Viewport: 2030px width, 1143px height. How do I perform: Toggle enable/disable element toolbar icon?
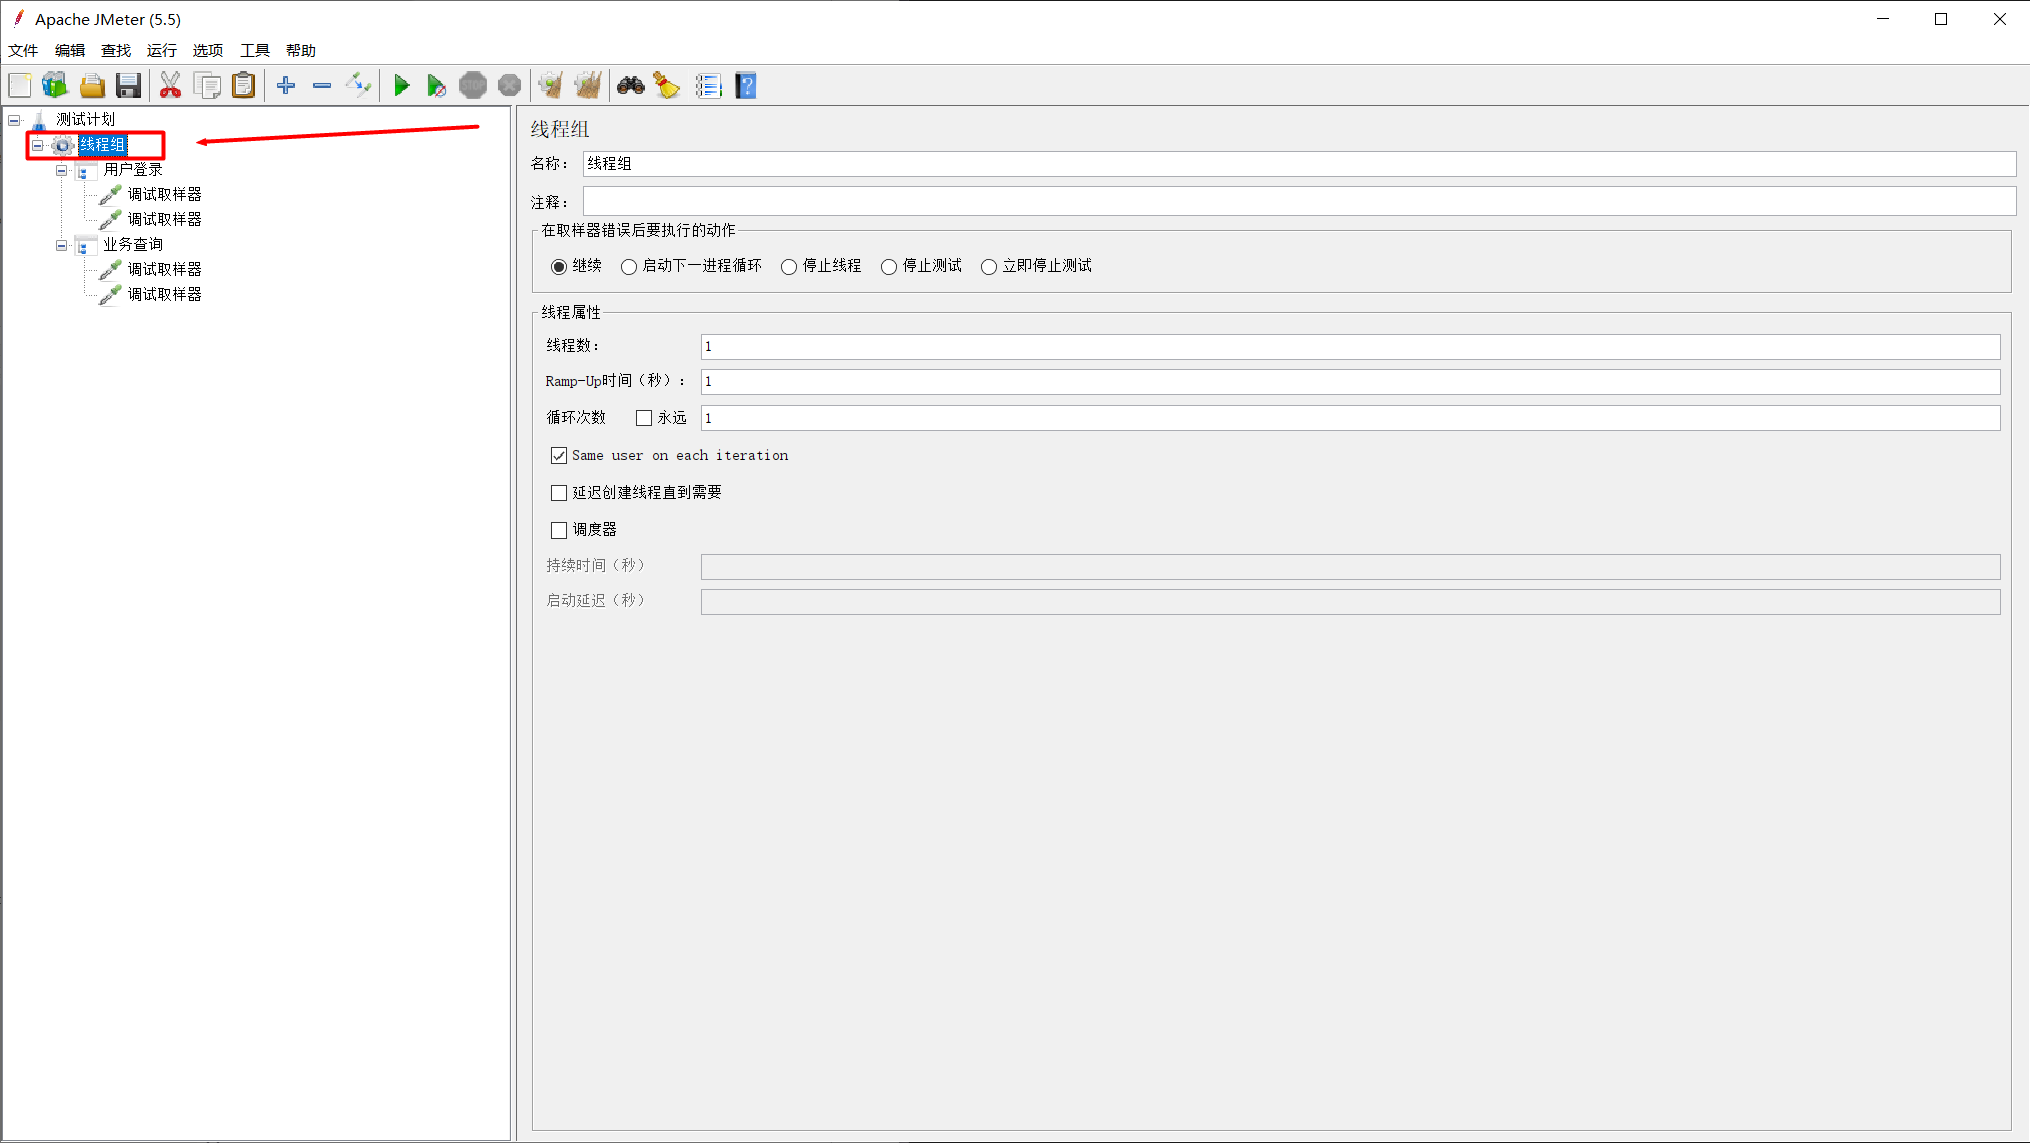(x=358, y=86)
